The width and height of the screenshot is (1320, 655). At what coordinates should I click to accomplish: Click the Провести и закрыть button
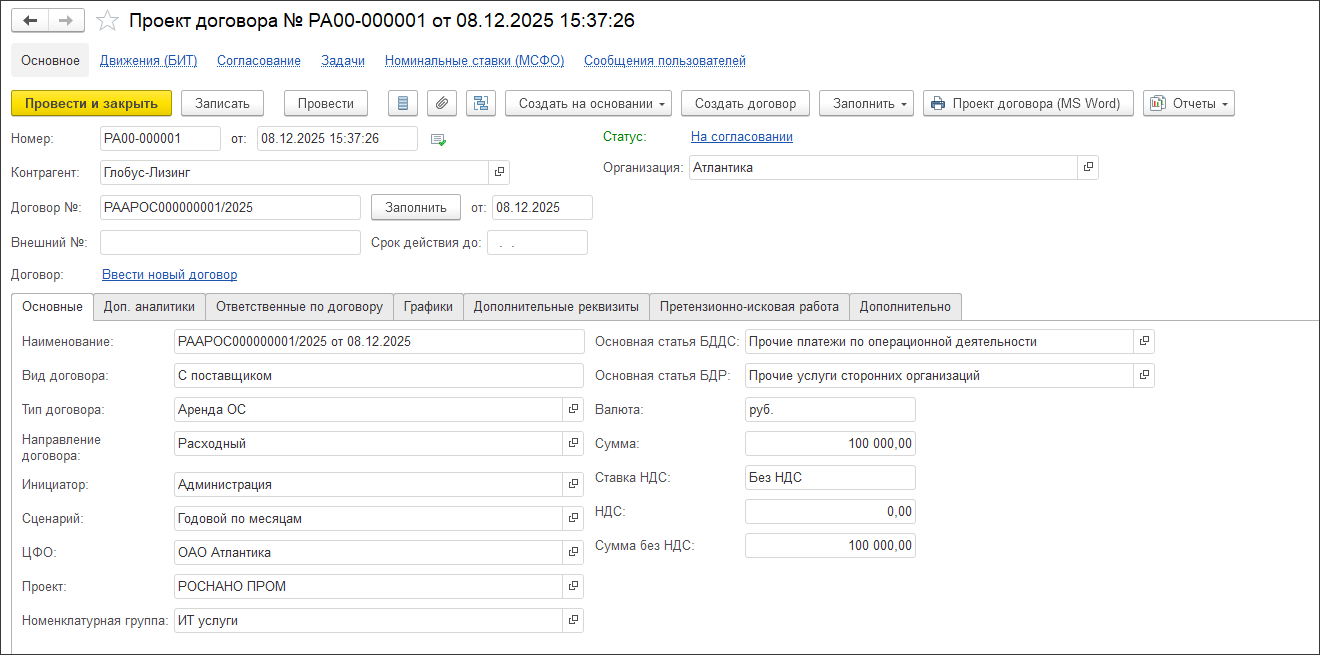(91, 103)
